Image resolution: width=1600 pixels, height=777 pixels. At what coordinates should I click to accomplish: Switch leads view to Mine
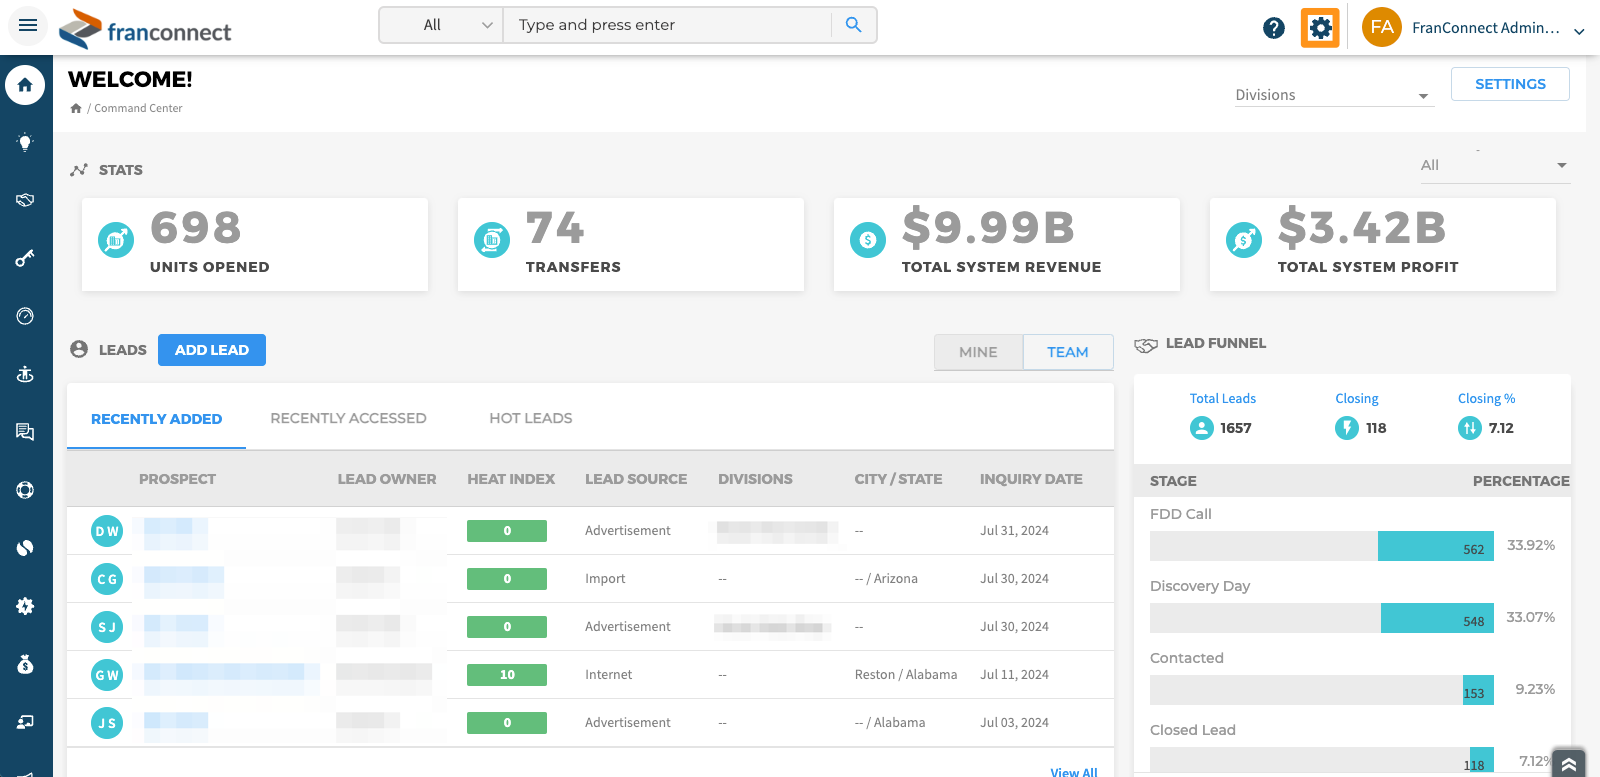[978, 352]
